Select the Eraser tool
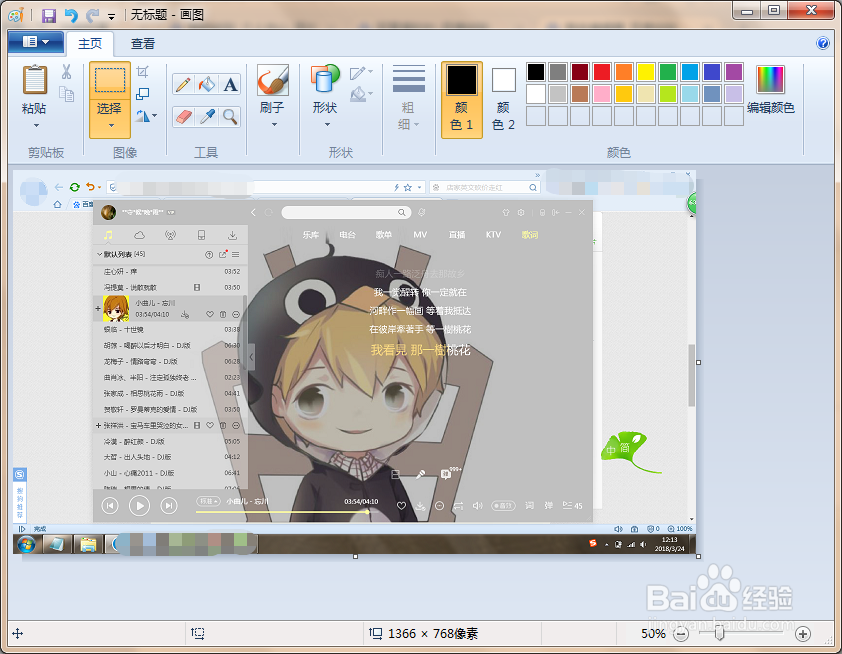Image resolution: width=842 pixels, height=654 pixels. pos(183,117)
